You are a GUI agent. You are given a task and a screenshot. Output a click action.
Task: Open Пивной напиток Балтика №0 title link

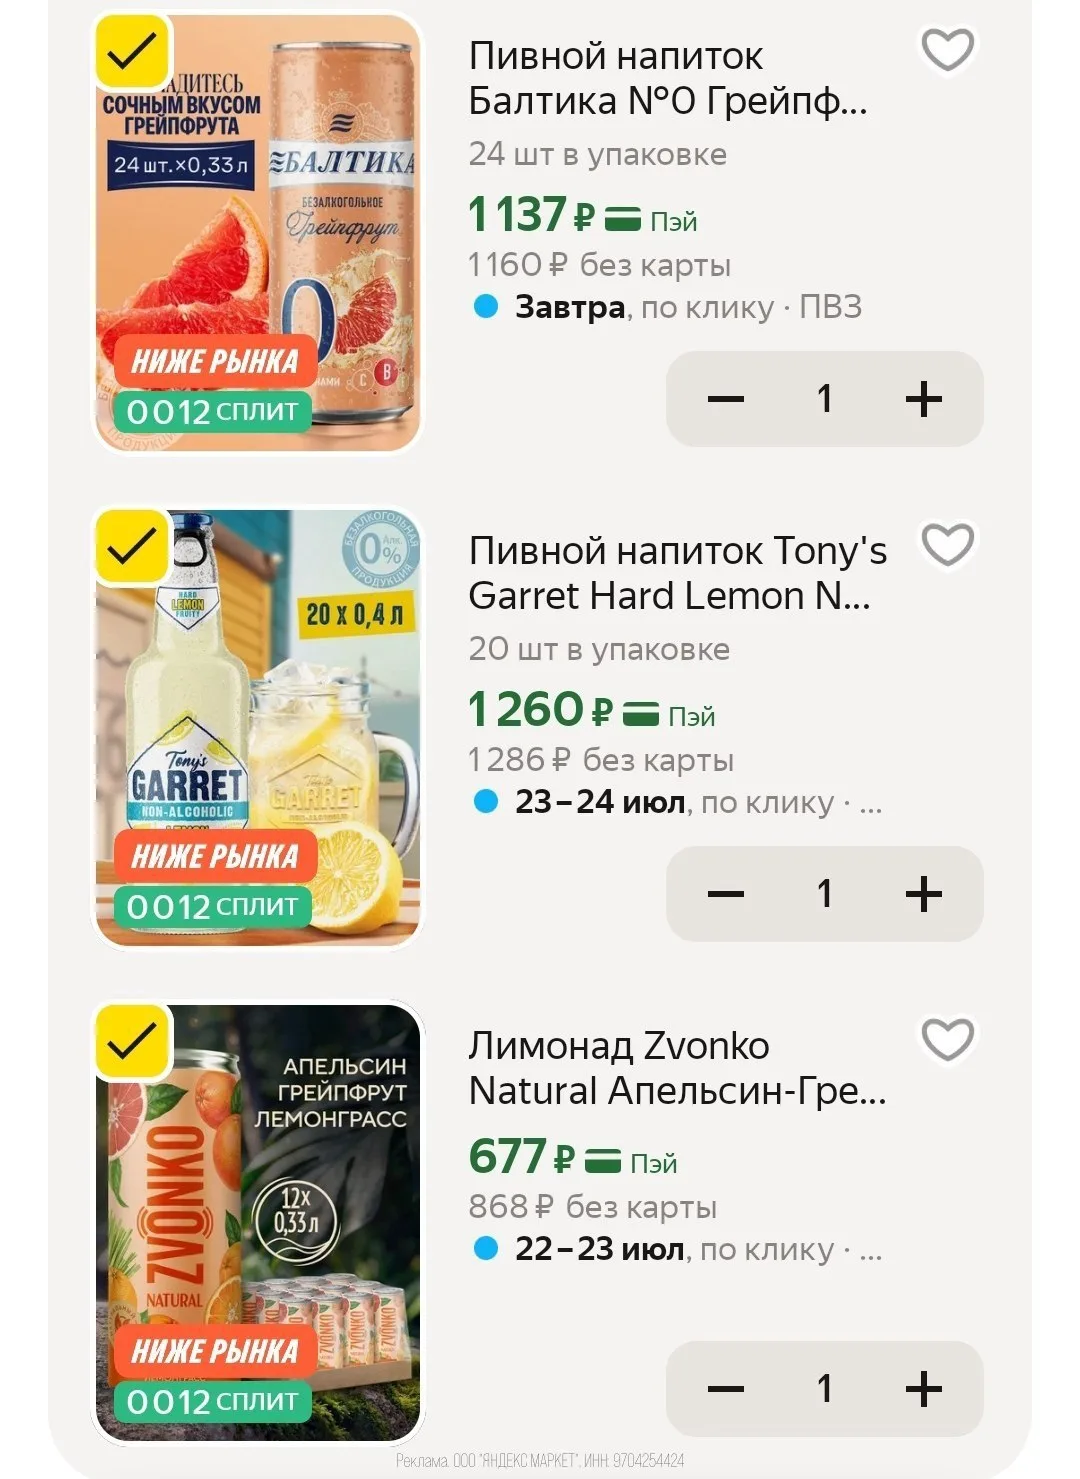pyautogui.click(x=668, y=78)
